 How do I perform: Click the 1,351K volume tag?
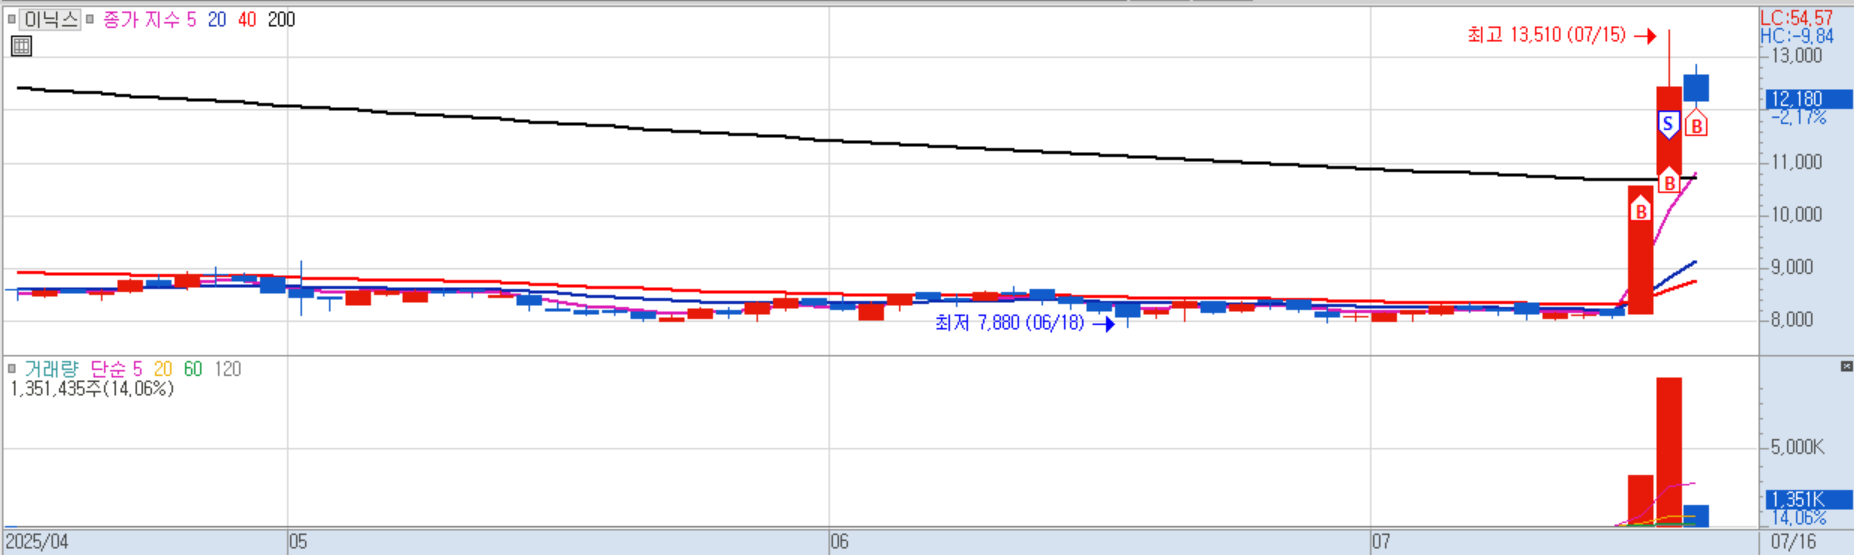coord(1809,499)
